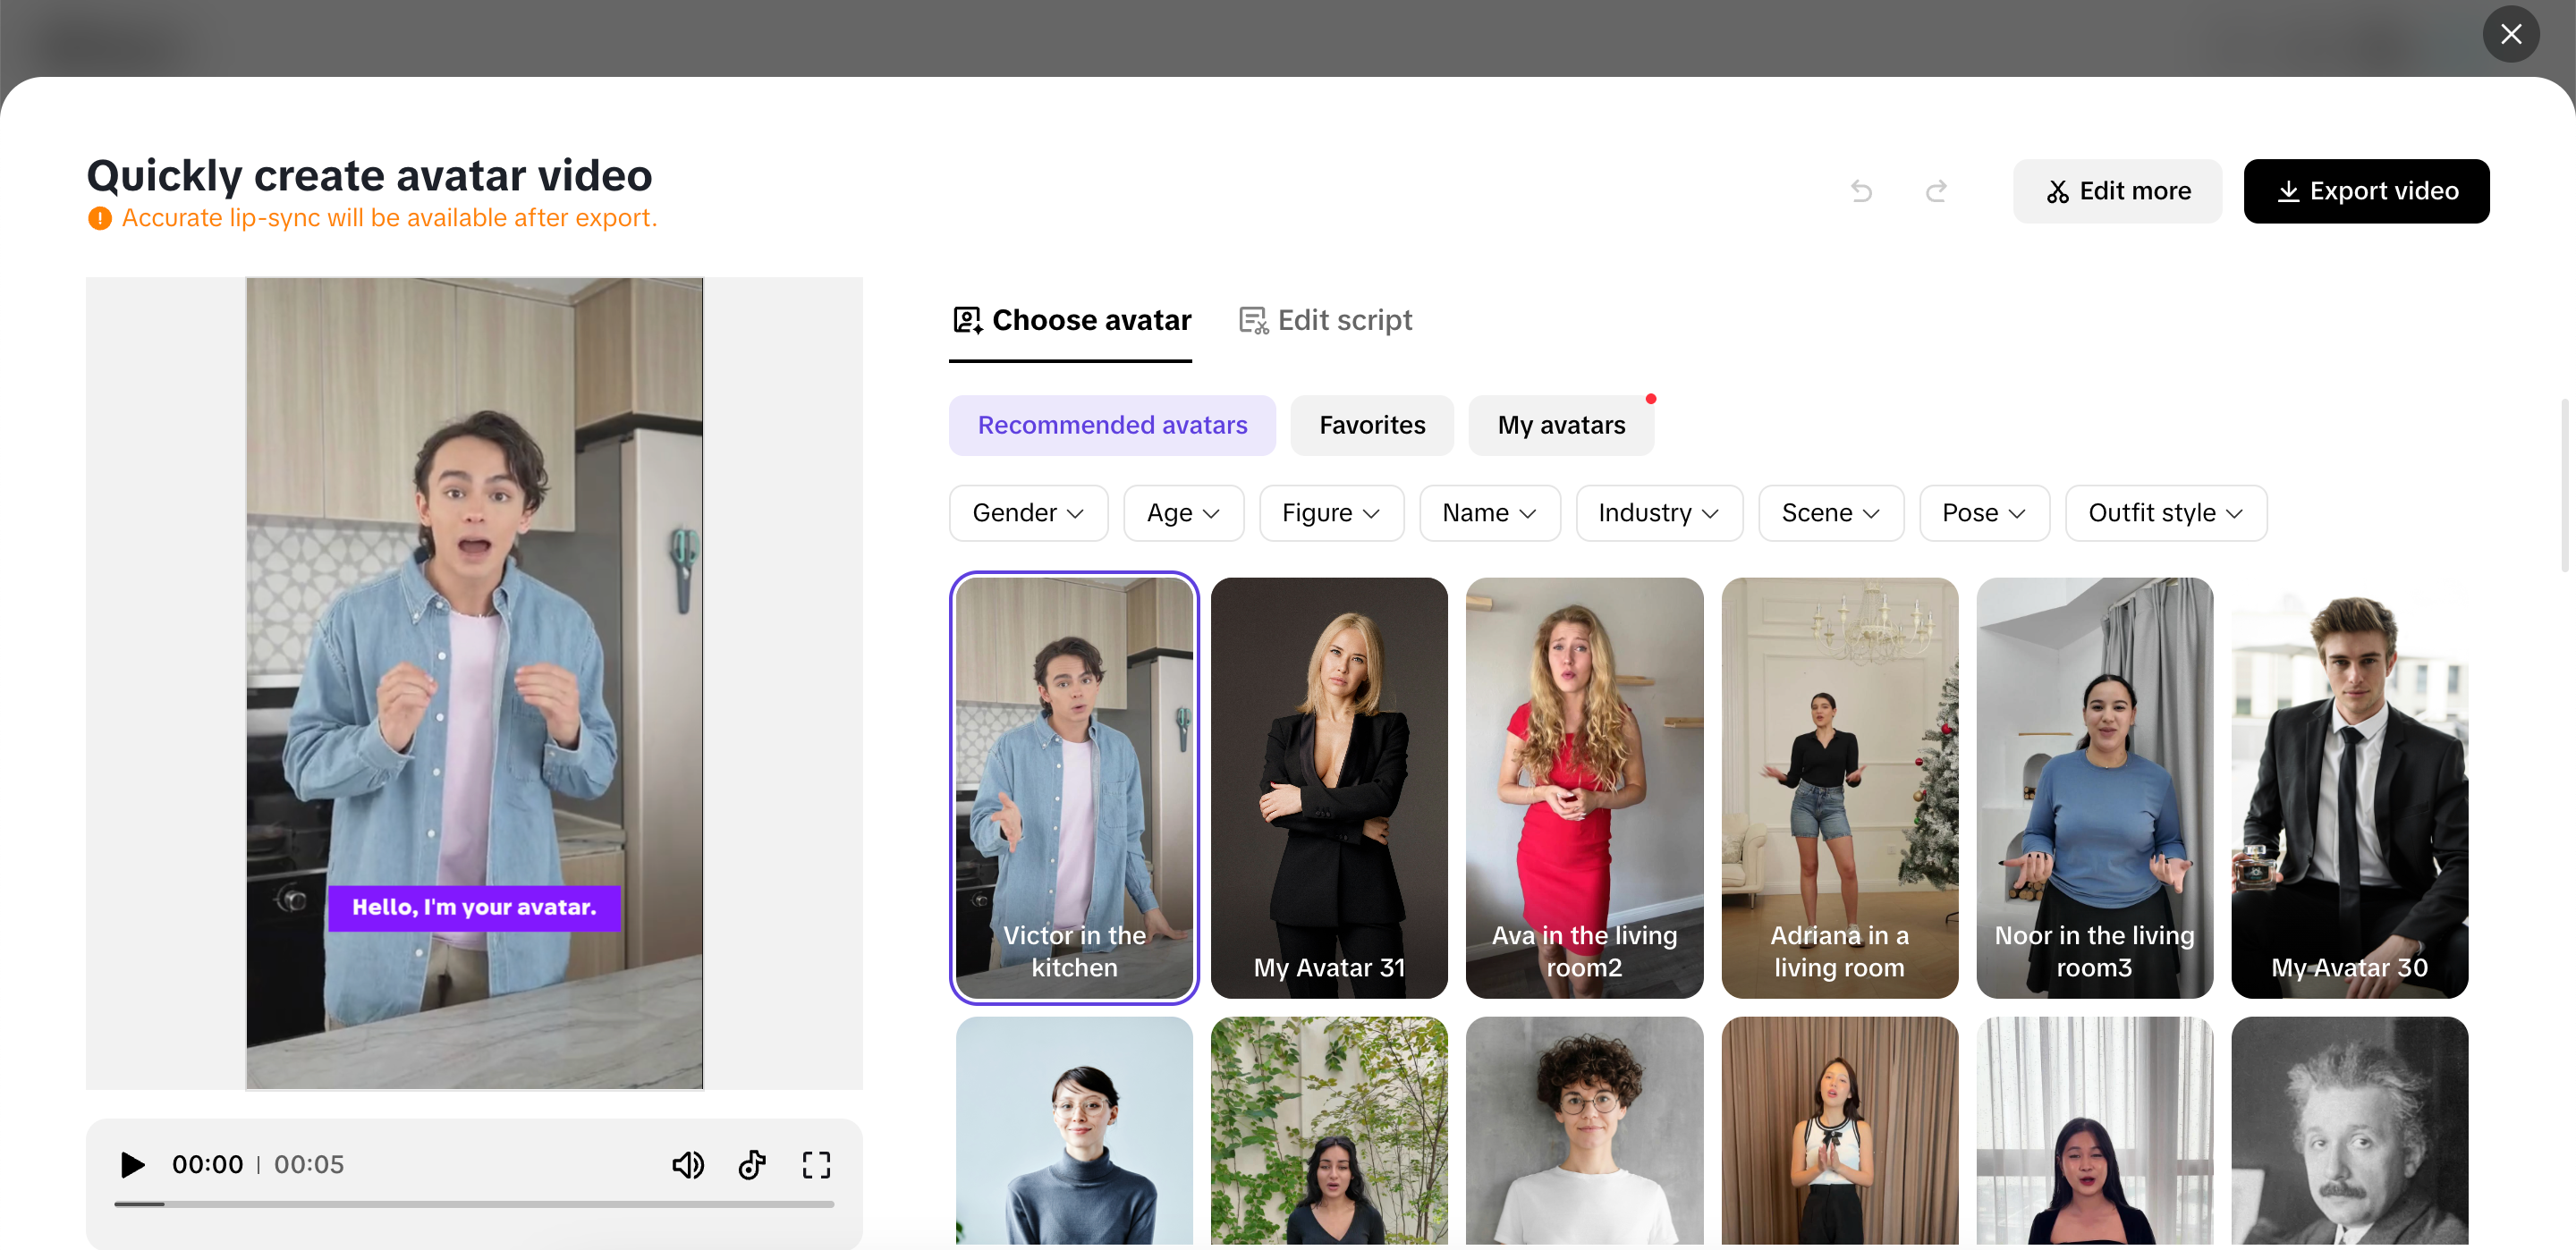Mute the preview volume

(x=688, y=1164)
